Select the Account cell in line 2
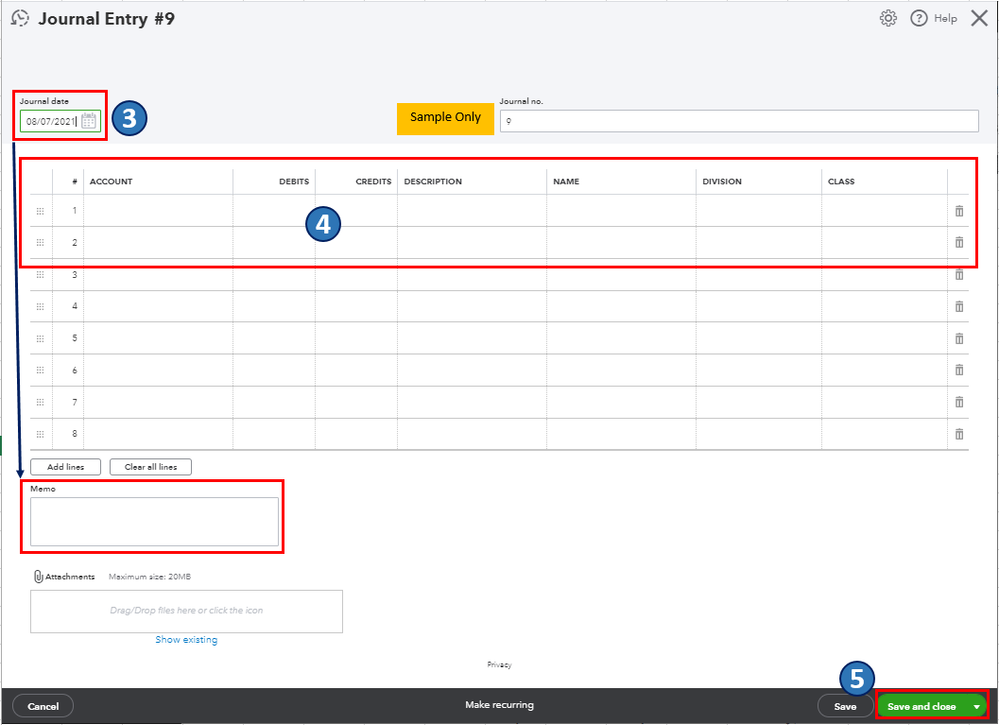Viewport: 999px width, 725px height. (x=158, y=243)
